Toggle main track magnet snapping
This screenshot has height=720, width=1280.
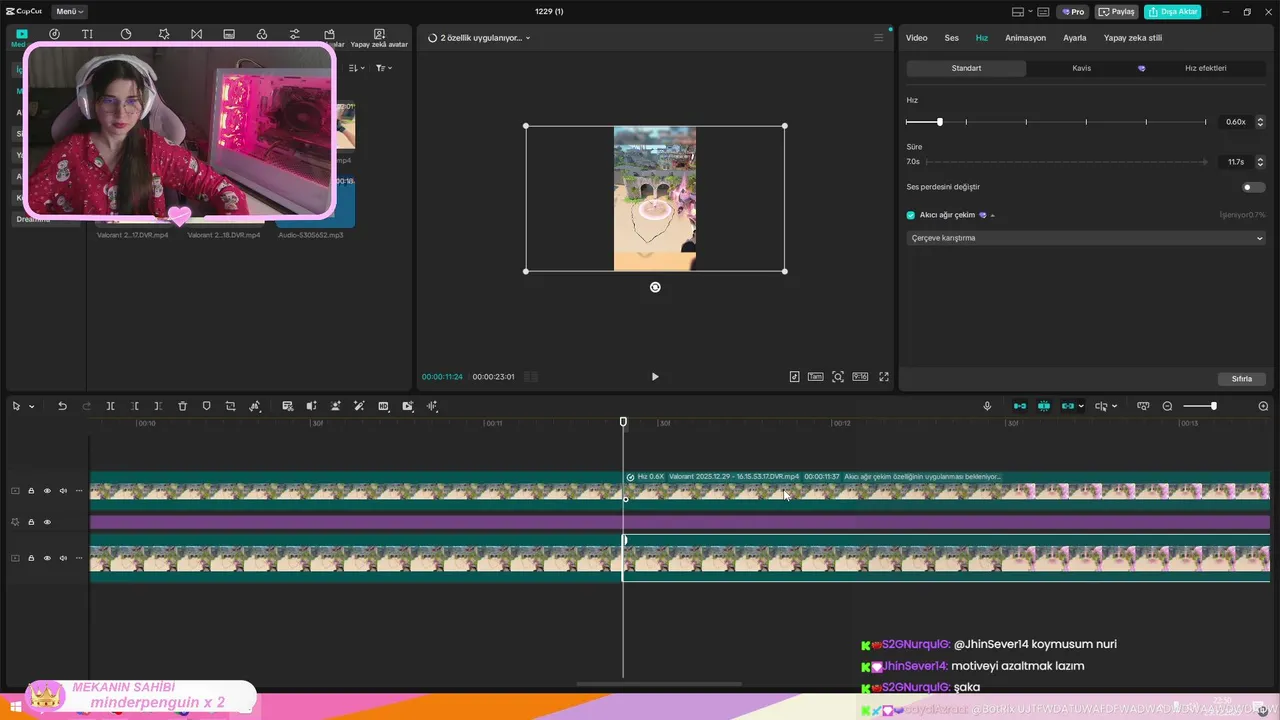[x=1020, y=406]
